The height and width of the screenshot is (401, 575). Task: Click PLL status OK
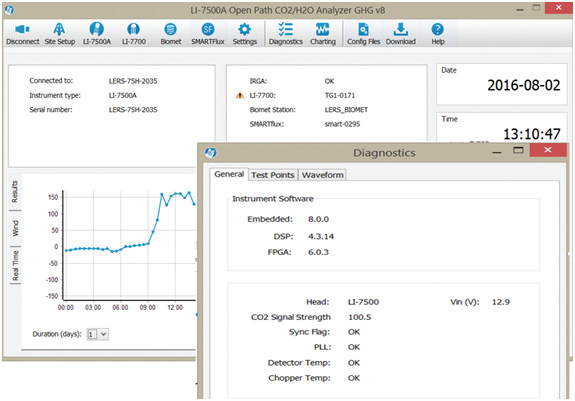coord(354,347)
